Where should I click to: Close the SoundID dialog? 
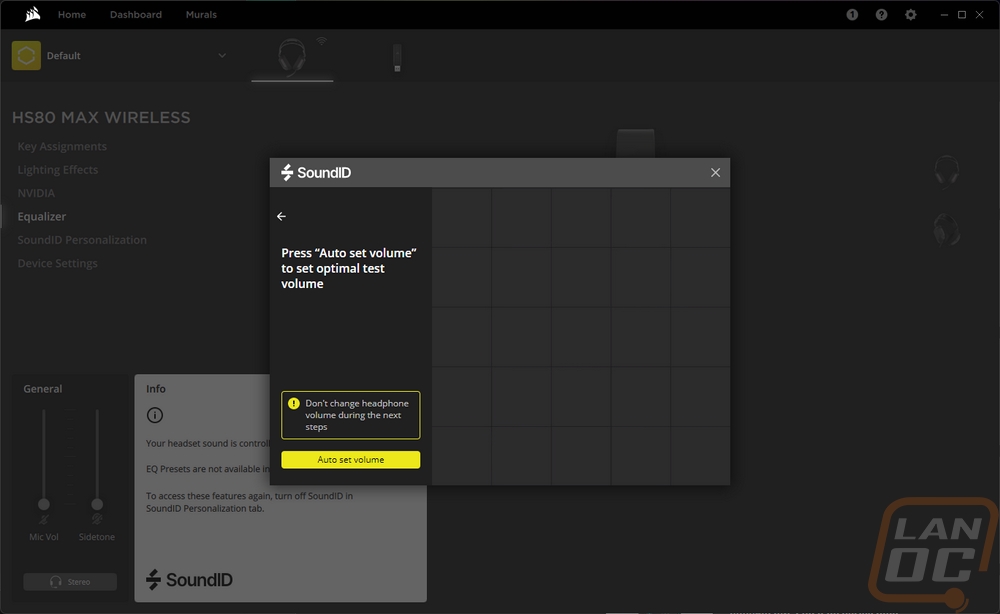point(716,173)
